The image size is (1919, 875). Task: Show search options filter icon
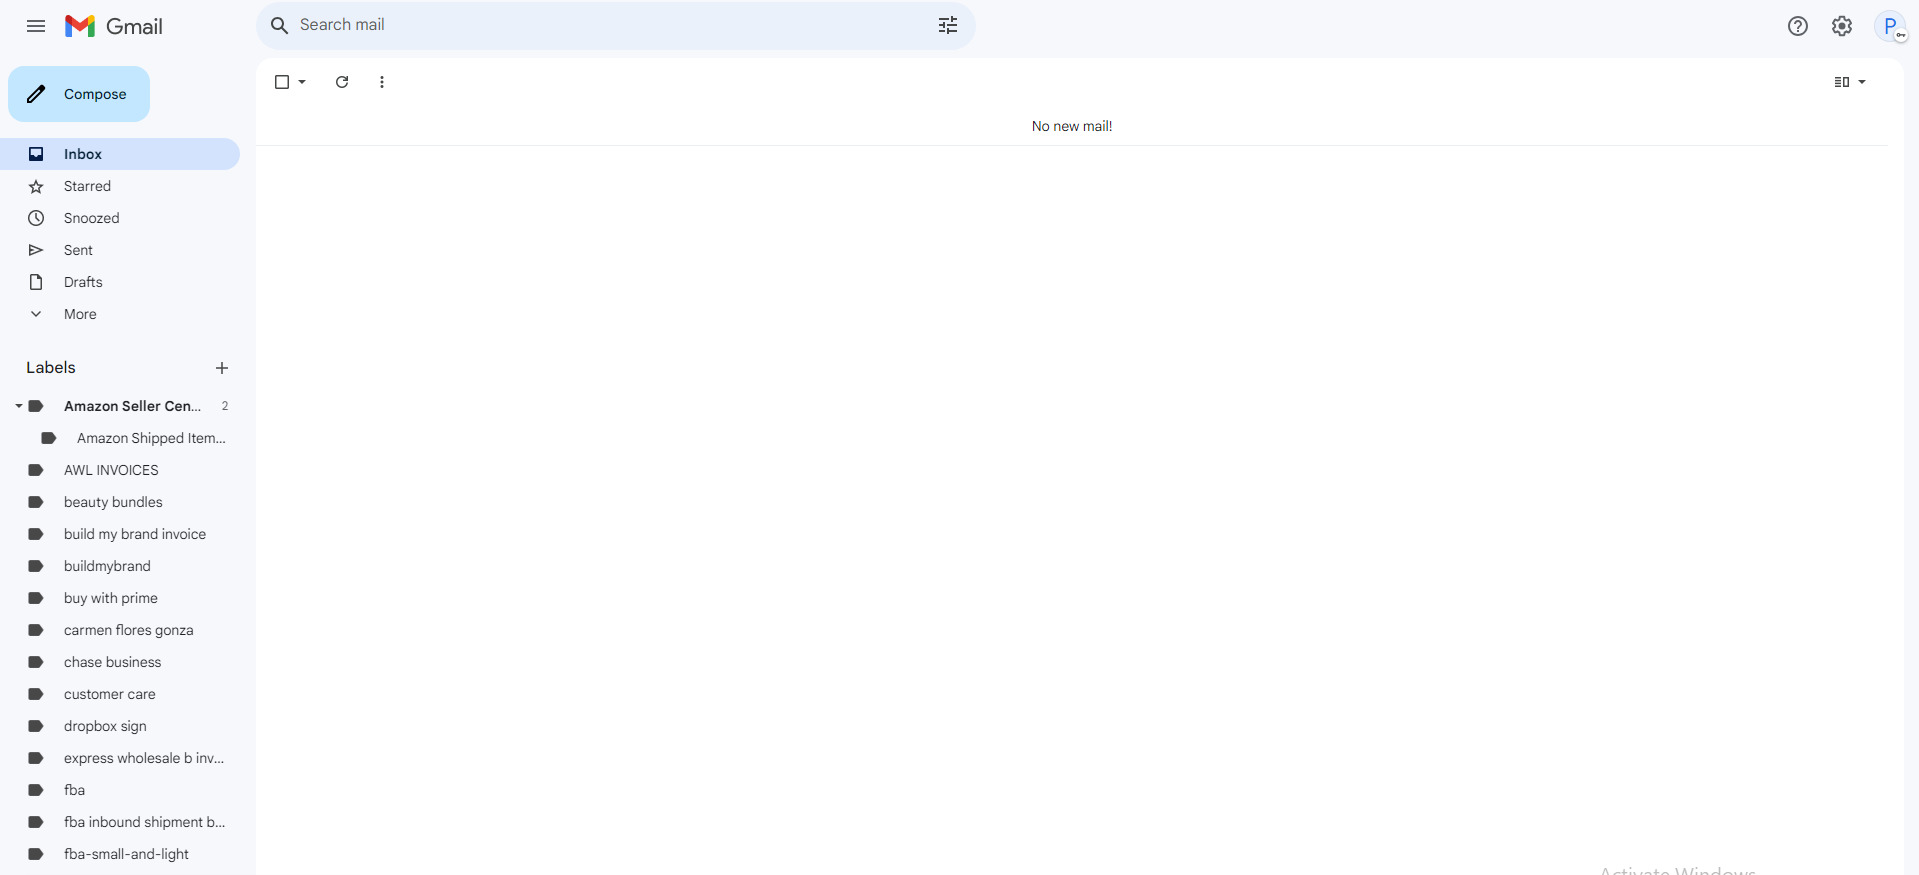(x=948, y=25)
